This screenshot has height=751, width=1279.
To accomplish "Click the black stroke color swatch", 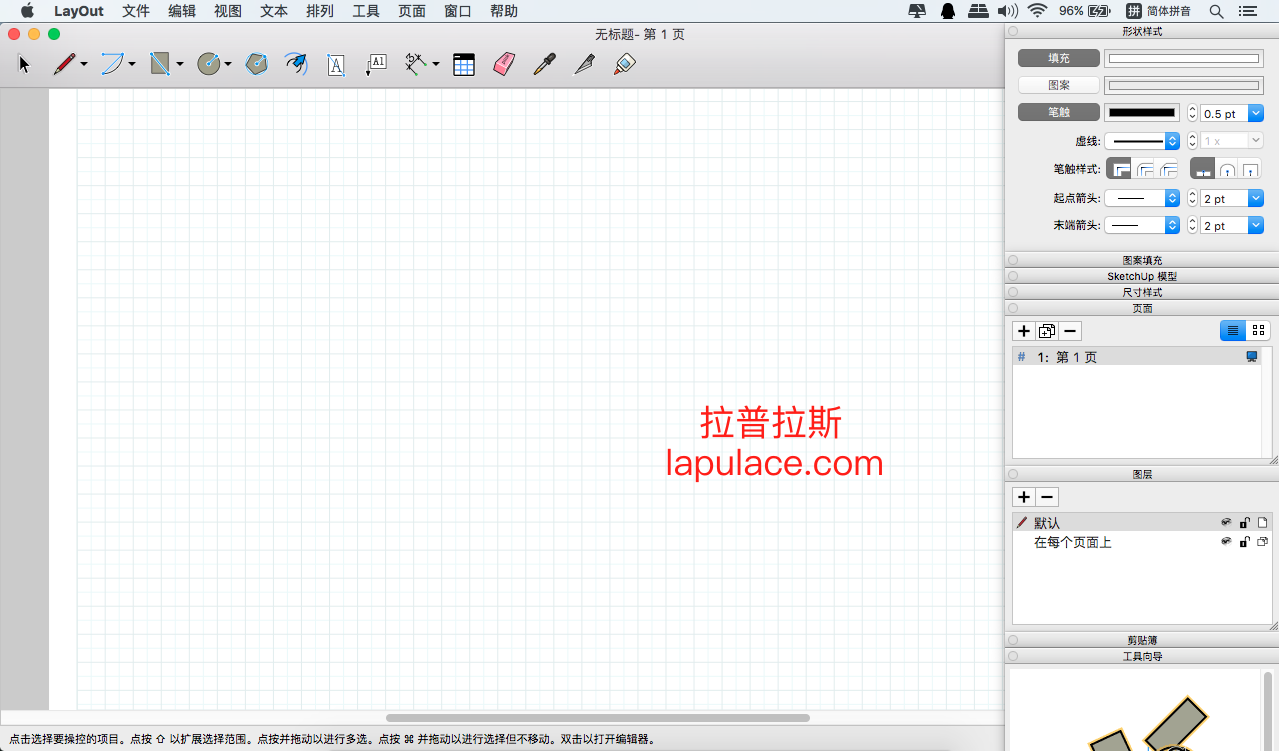I will pos(1142,113).
